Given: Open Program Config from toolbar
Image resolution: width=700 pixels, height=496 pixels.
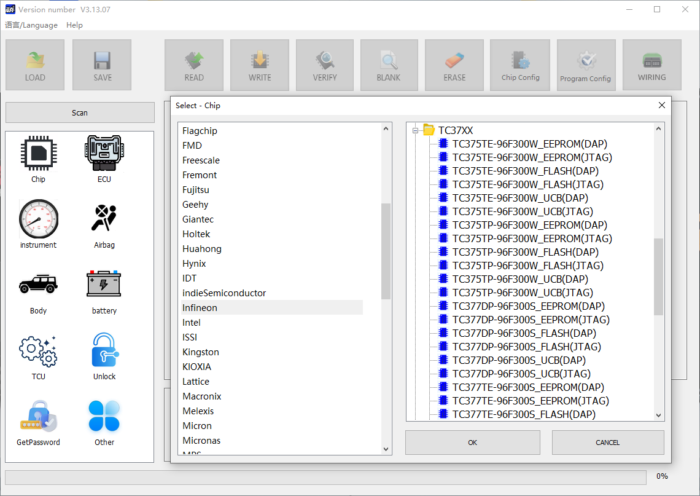Looking at the screenshot, I should (x=586, y=65).
